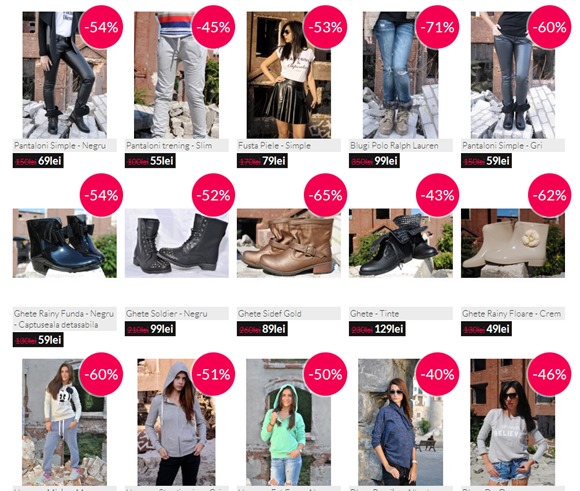The height and width of the screenshot is (491, 580).
Task: Open the Ghete Rainy Floare - Crem boots image
Action: tap(513, 243)
